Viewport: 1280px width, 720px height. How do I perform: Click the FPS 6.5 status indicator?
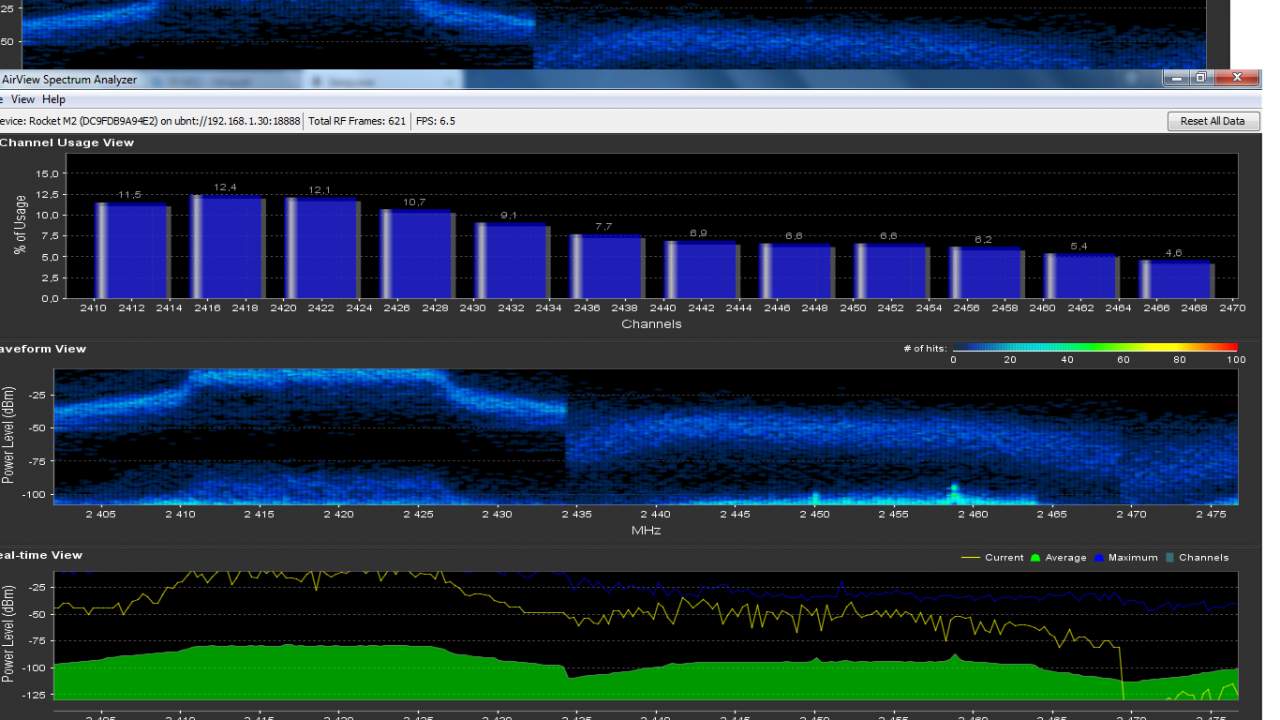coord(435,121)
